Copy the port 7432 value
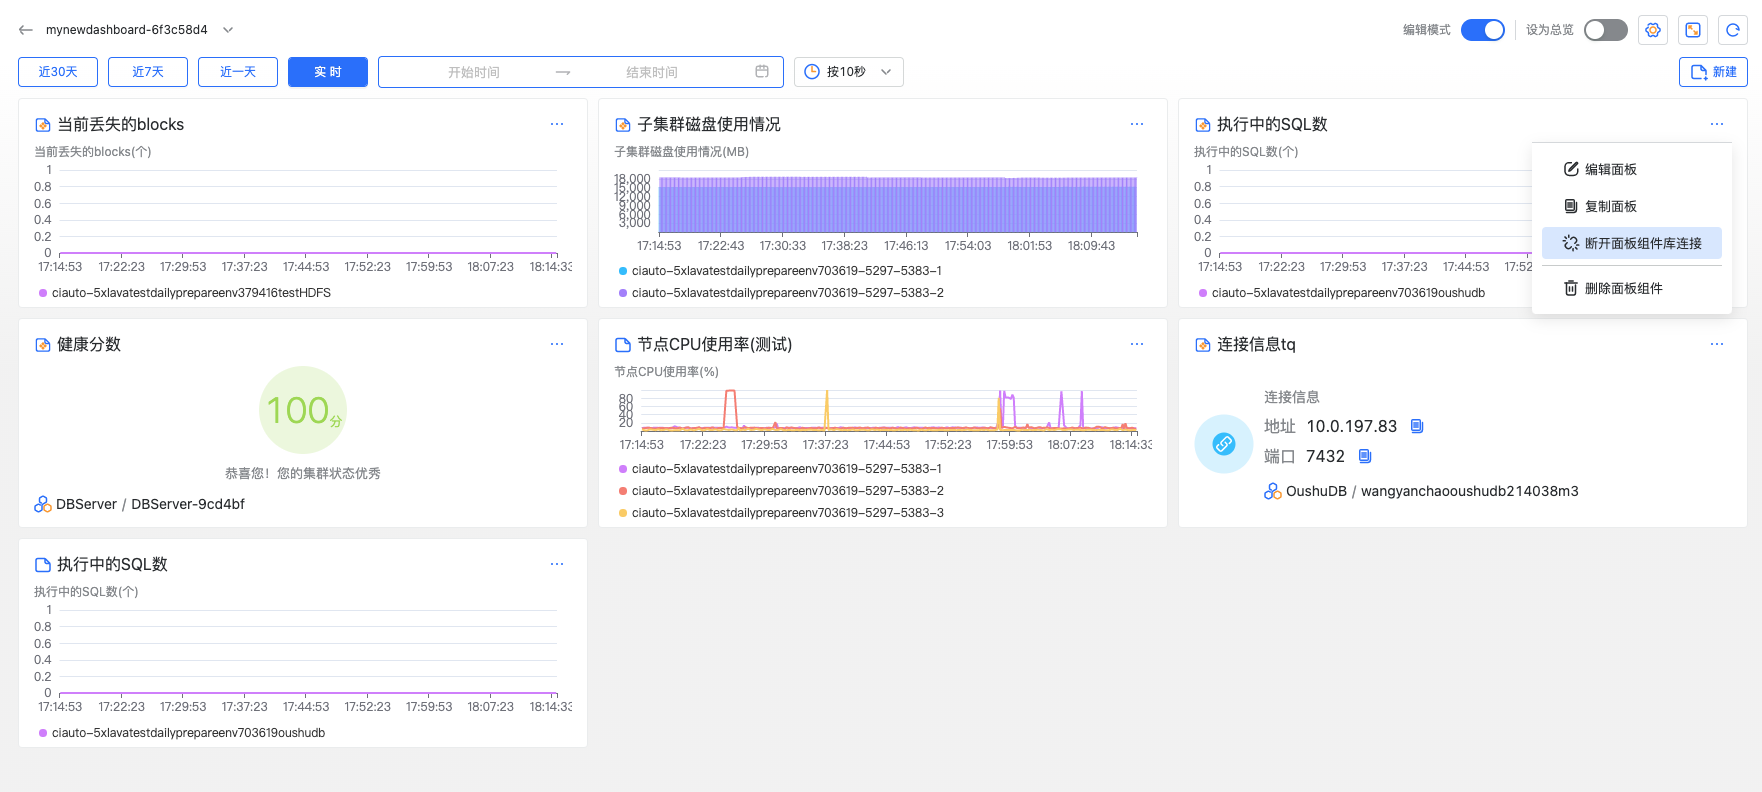The width and height of the screenshot is (1762, 792). click(x=1365, y=456)
